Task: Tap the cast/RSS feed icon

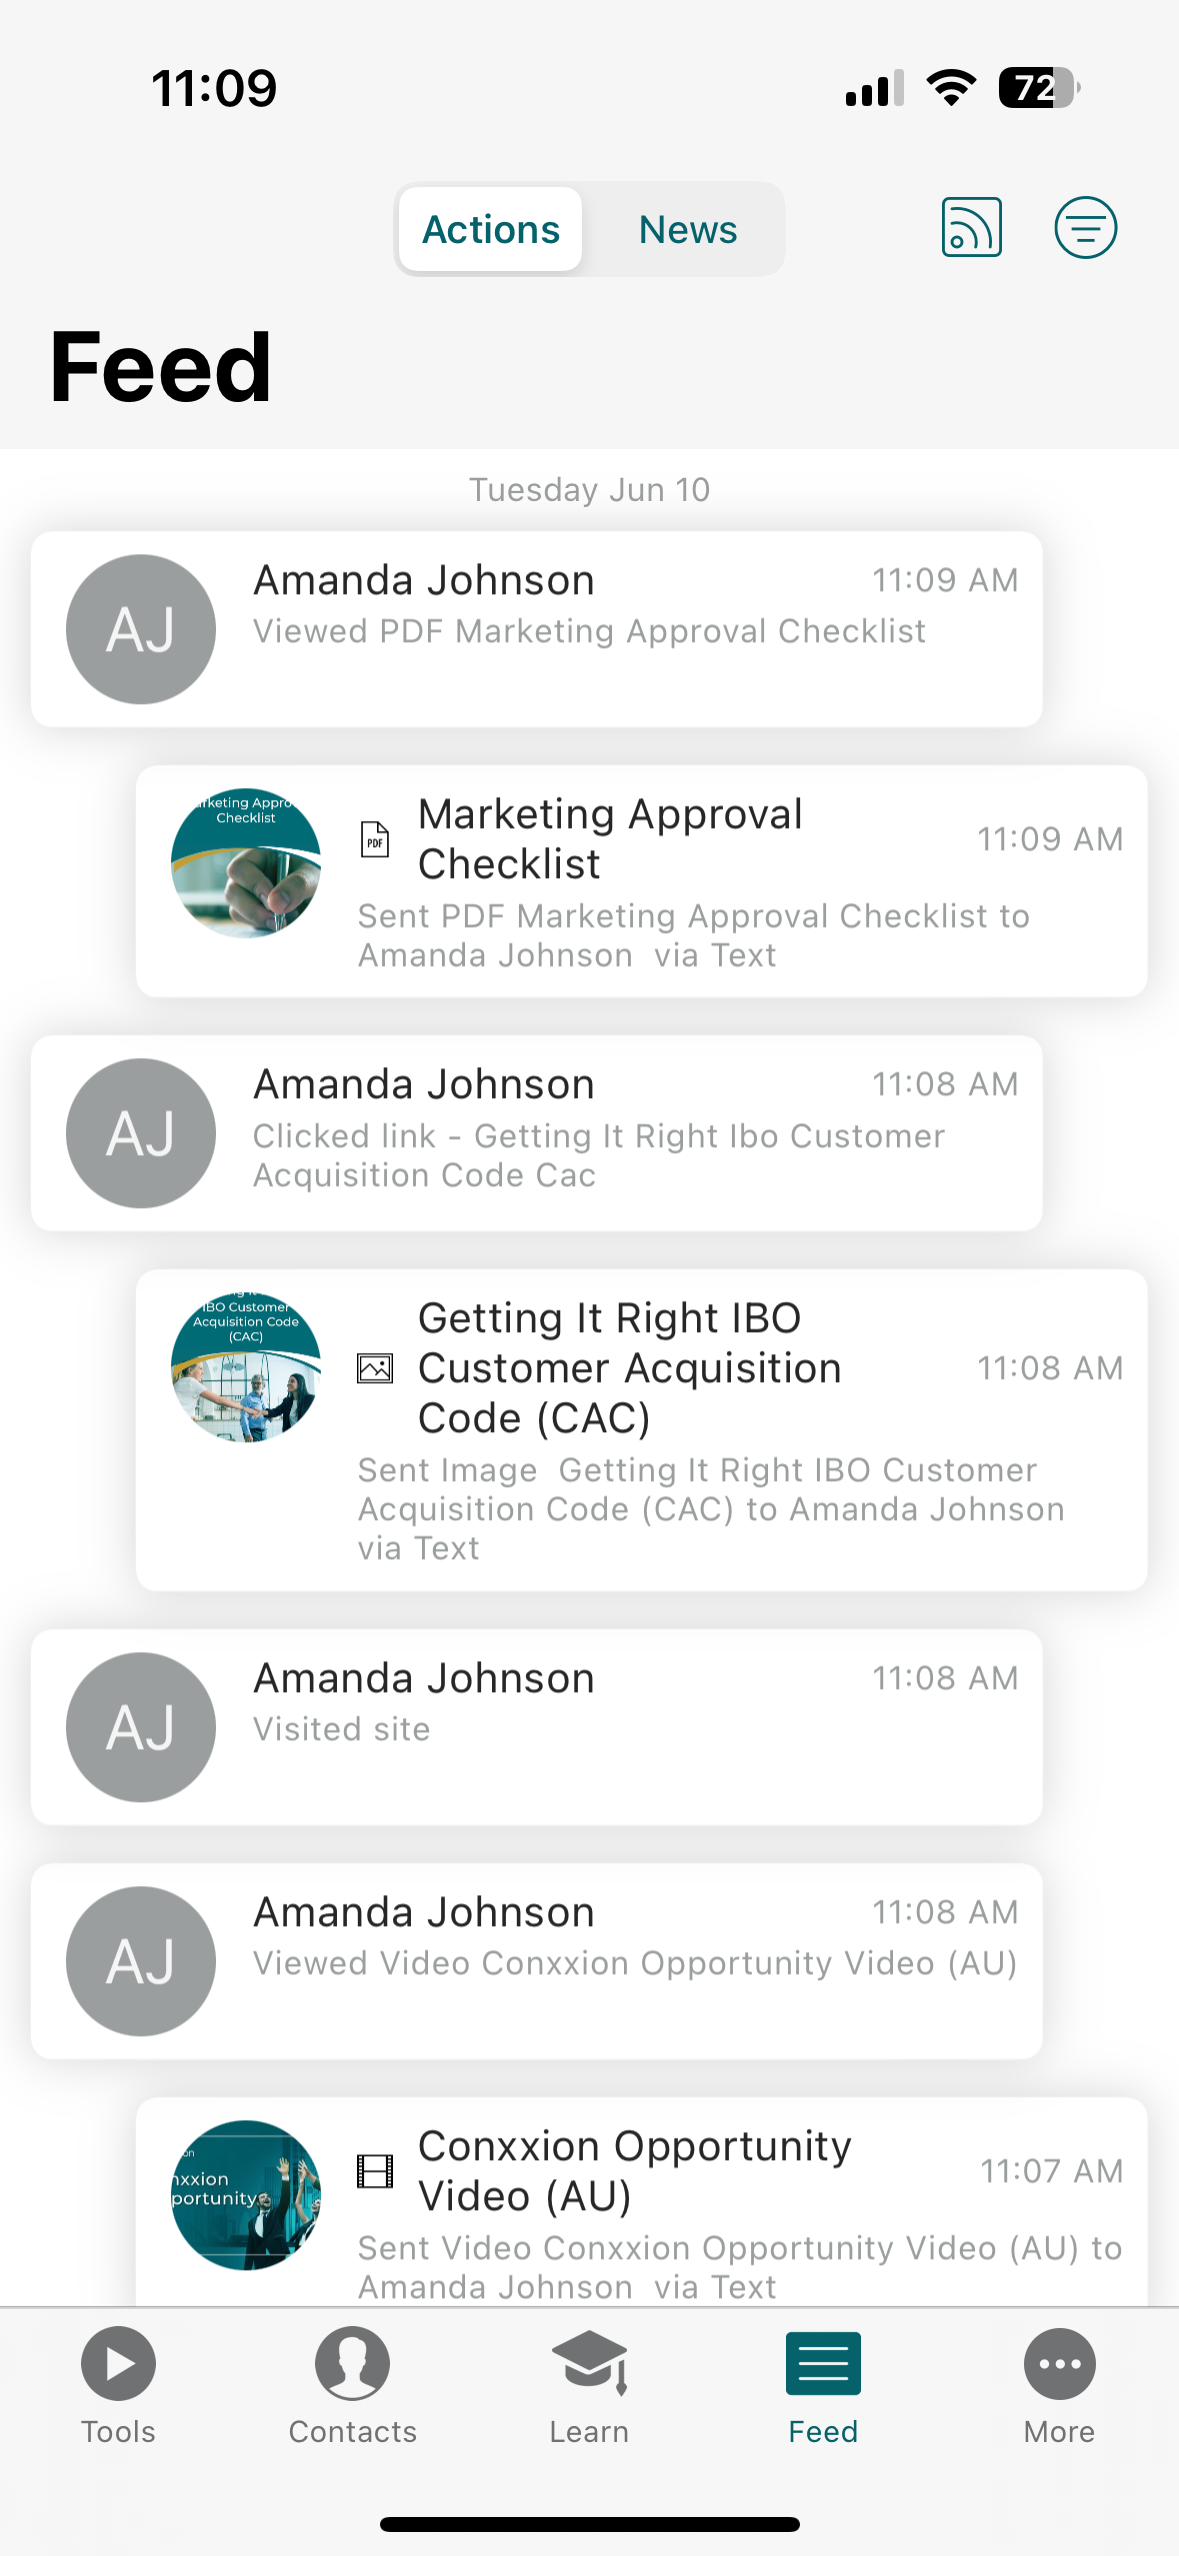Action: [x=971, y=228]
